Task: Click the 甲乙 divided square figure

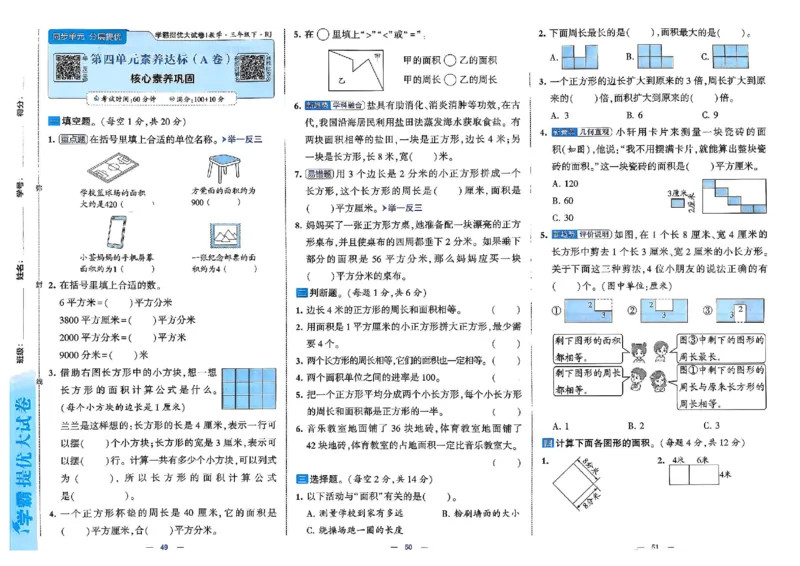Action: pos(355,70)
